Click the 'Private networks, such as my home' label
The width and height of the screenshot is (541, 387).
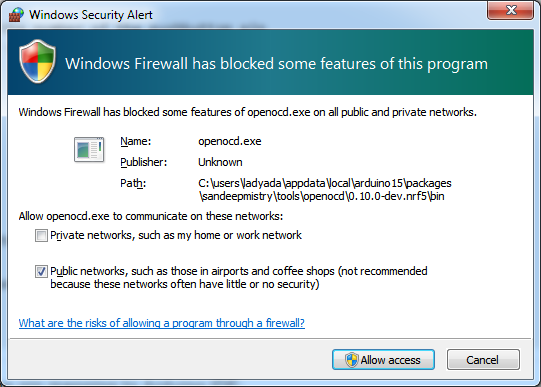click(176, 235)
